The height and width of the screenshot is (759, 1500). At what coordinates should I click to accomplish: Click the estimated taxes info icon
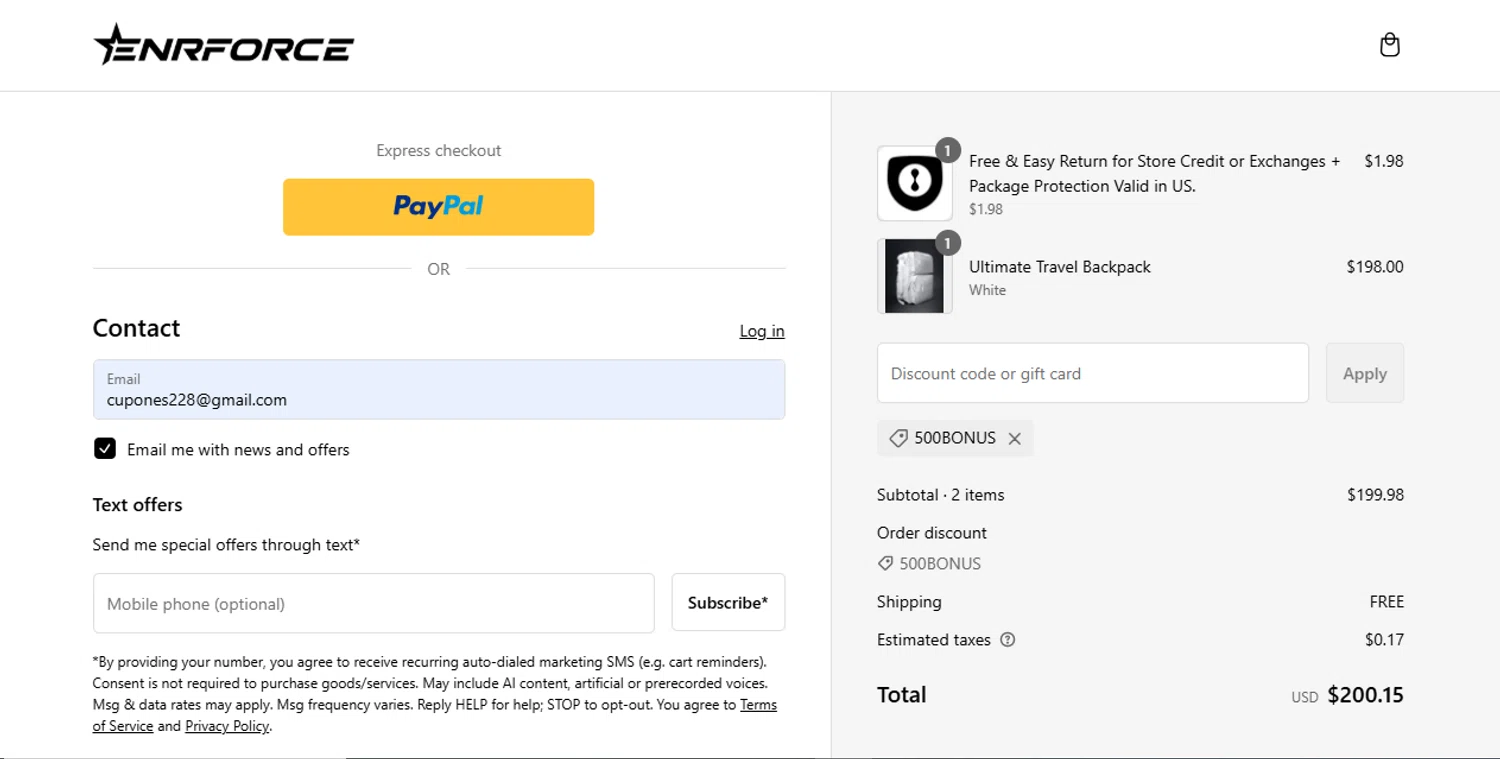tap(1007, 640)
